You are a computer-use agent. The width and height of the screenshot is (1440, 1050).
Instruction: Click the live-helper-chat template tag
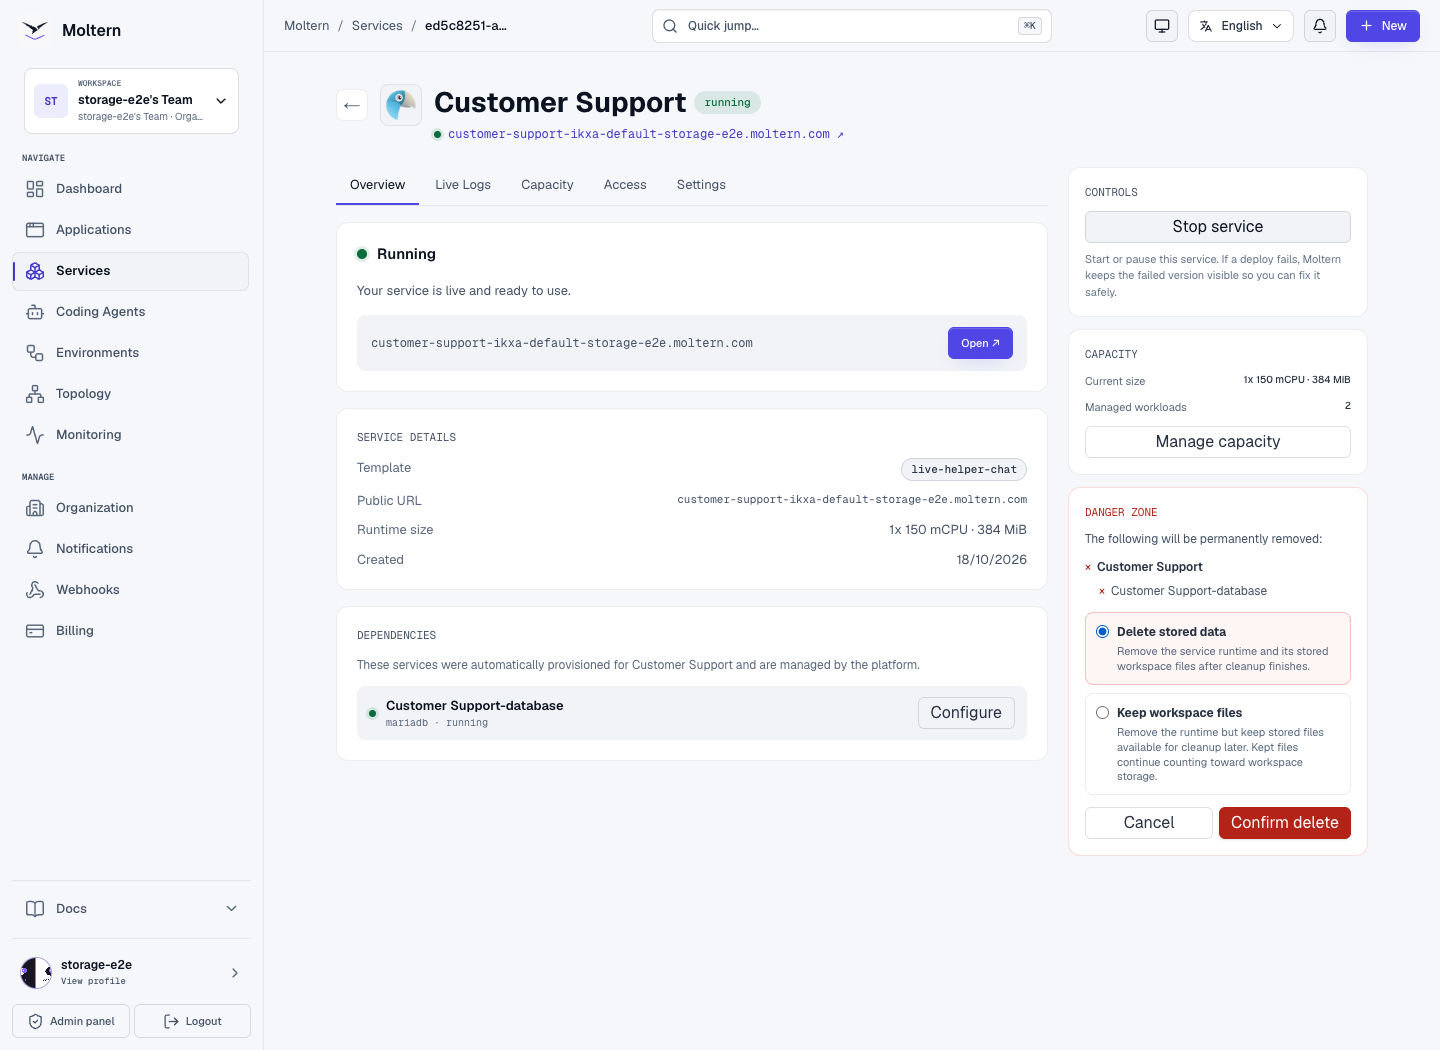[x=964, y=469]
